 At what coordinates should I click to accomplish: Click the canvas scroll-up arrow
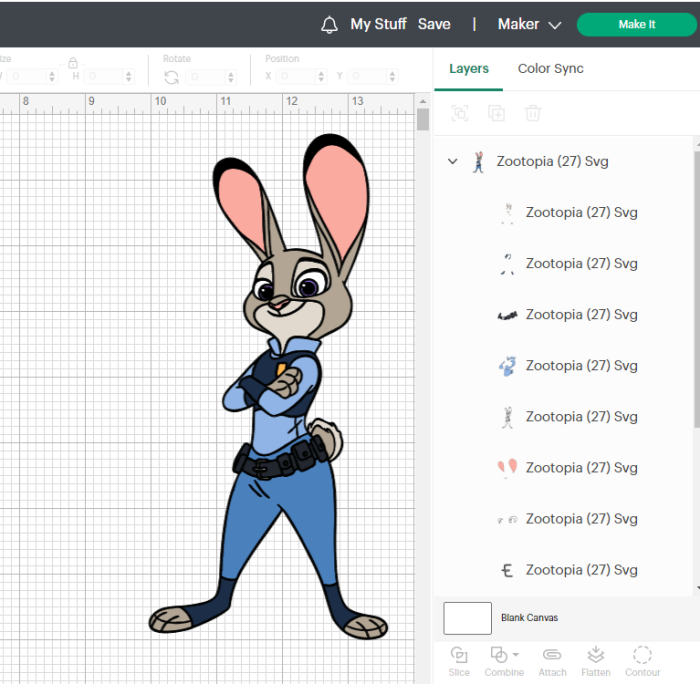[x=423, y=101]
